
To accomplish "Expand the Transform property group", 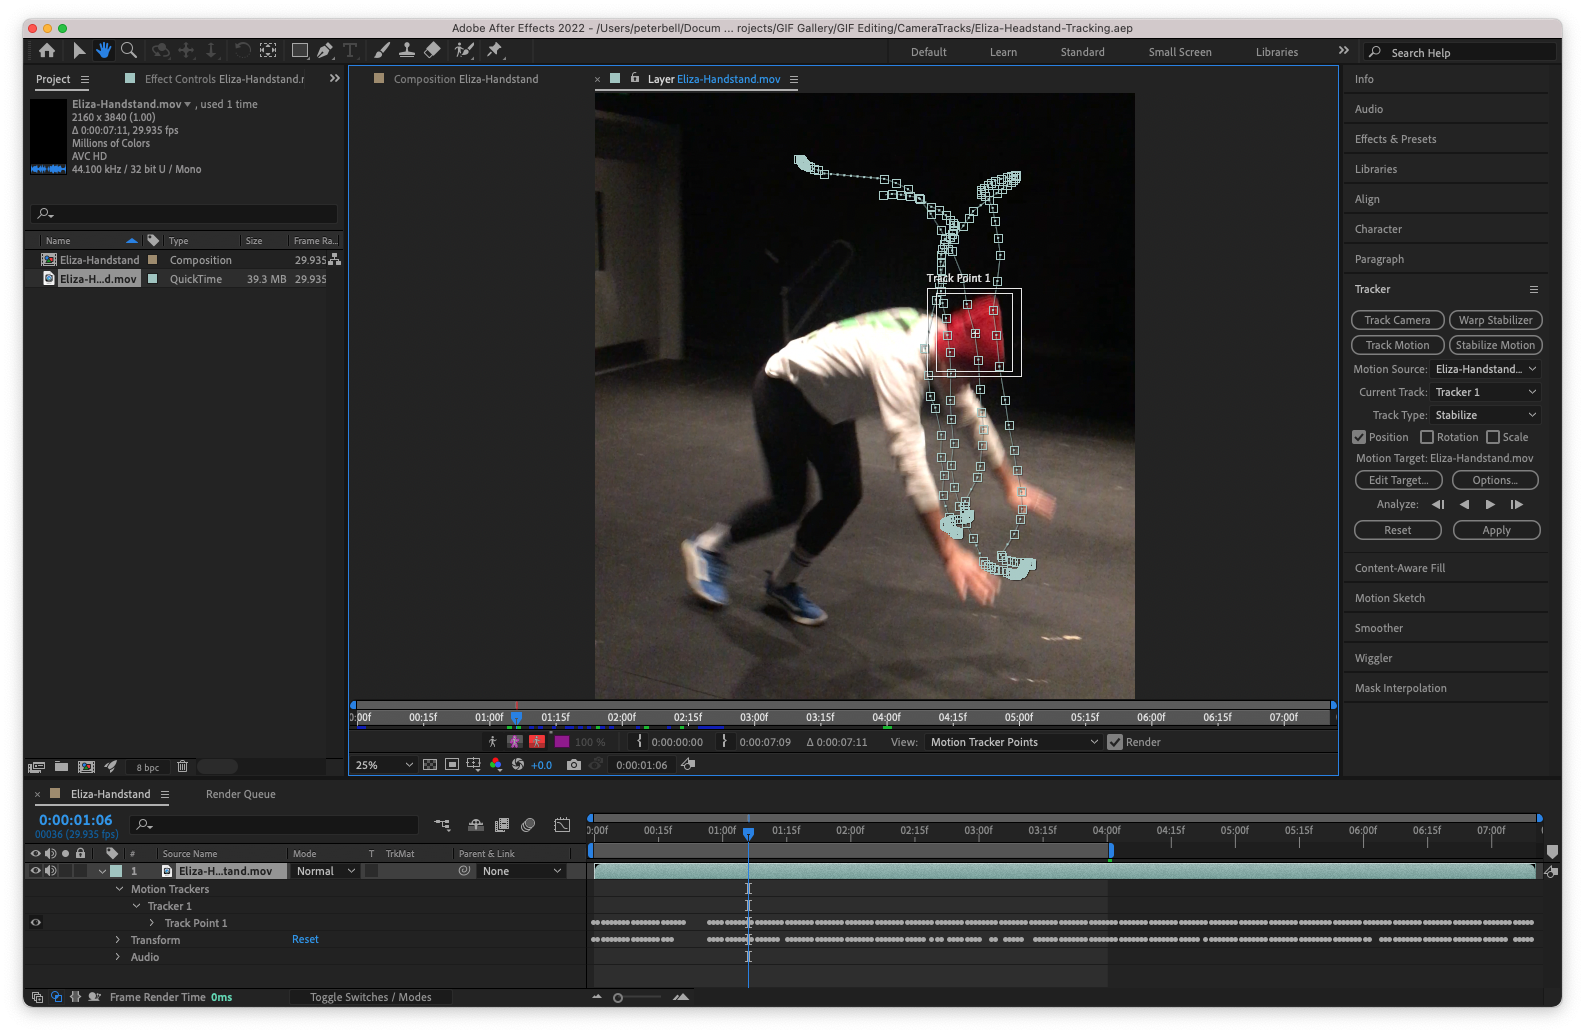I will tap(118, 940).
